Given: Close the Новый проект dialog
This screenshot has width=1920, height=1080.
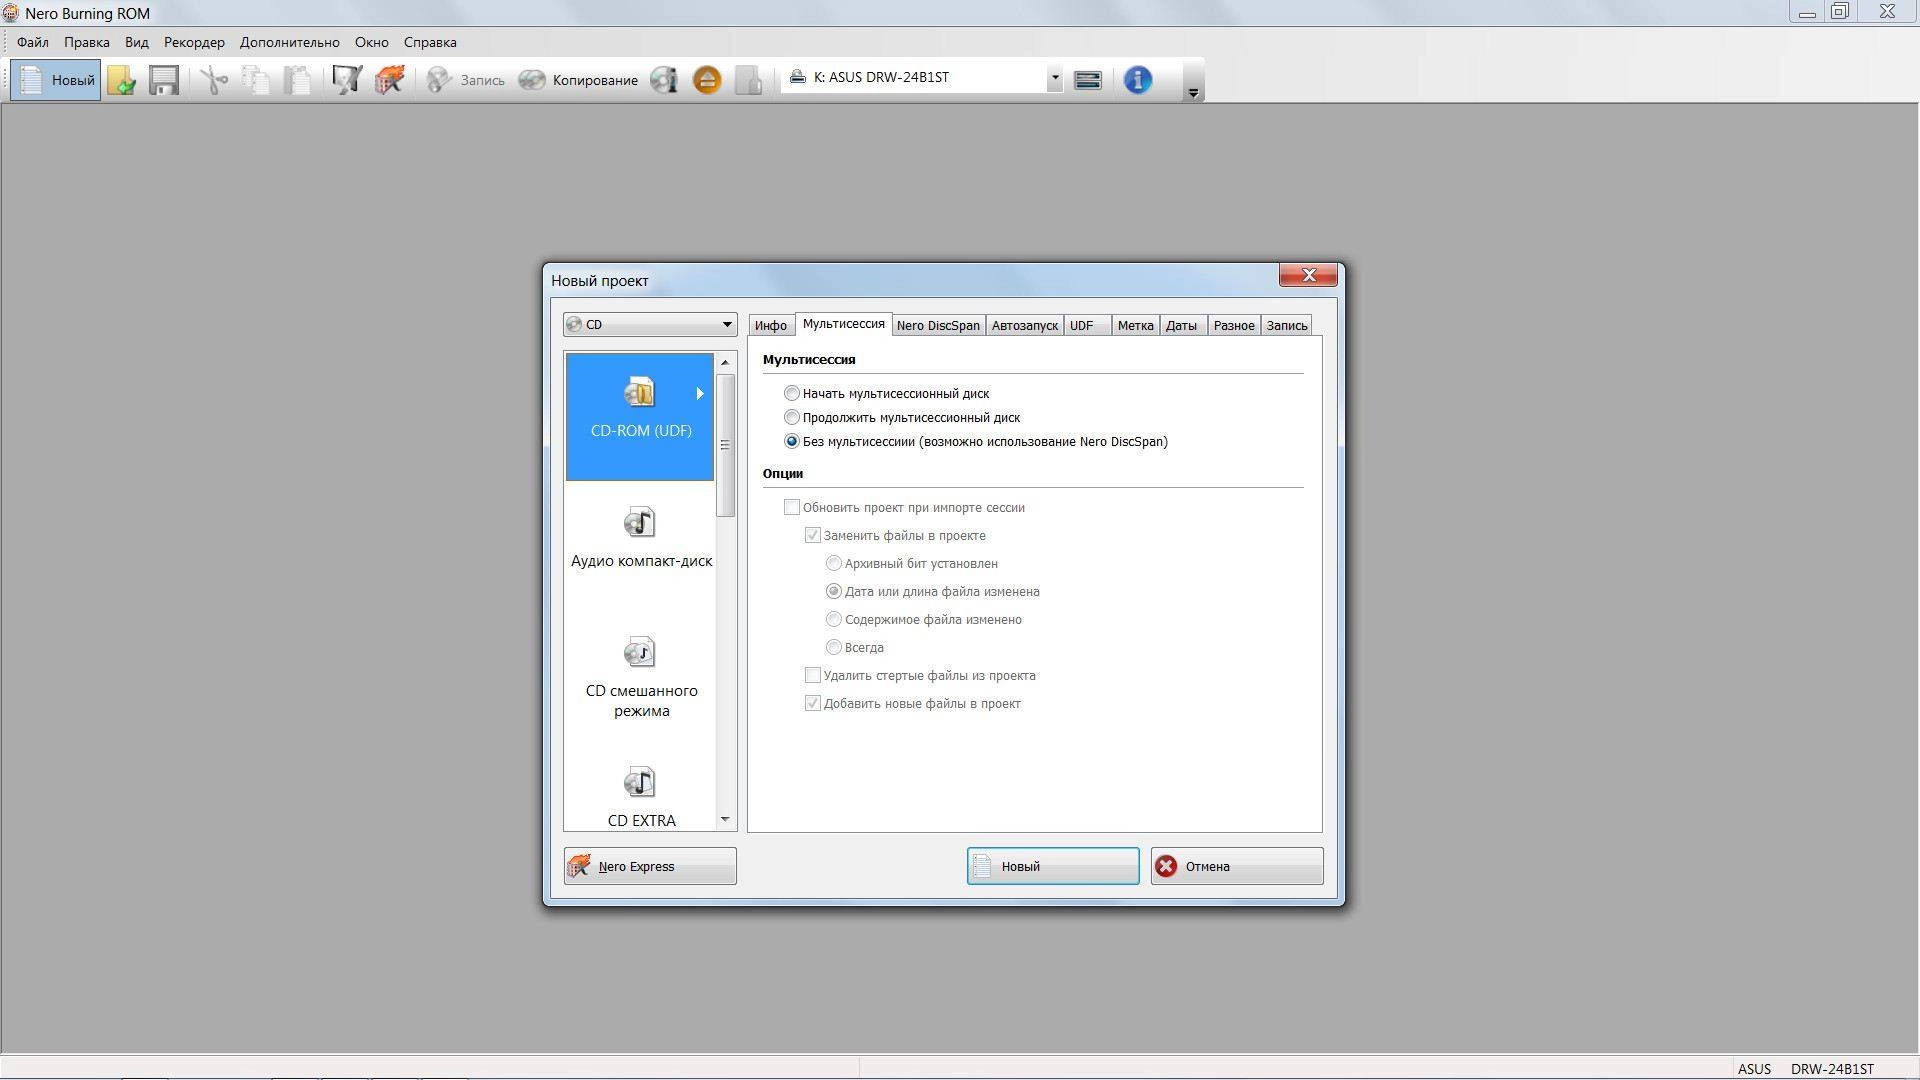Looking at the screenshot, I should 1308,275.
